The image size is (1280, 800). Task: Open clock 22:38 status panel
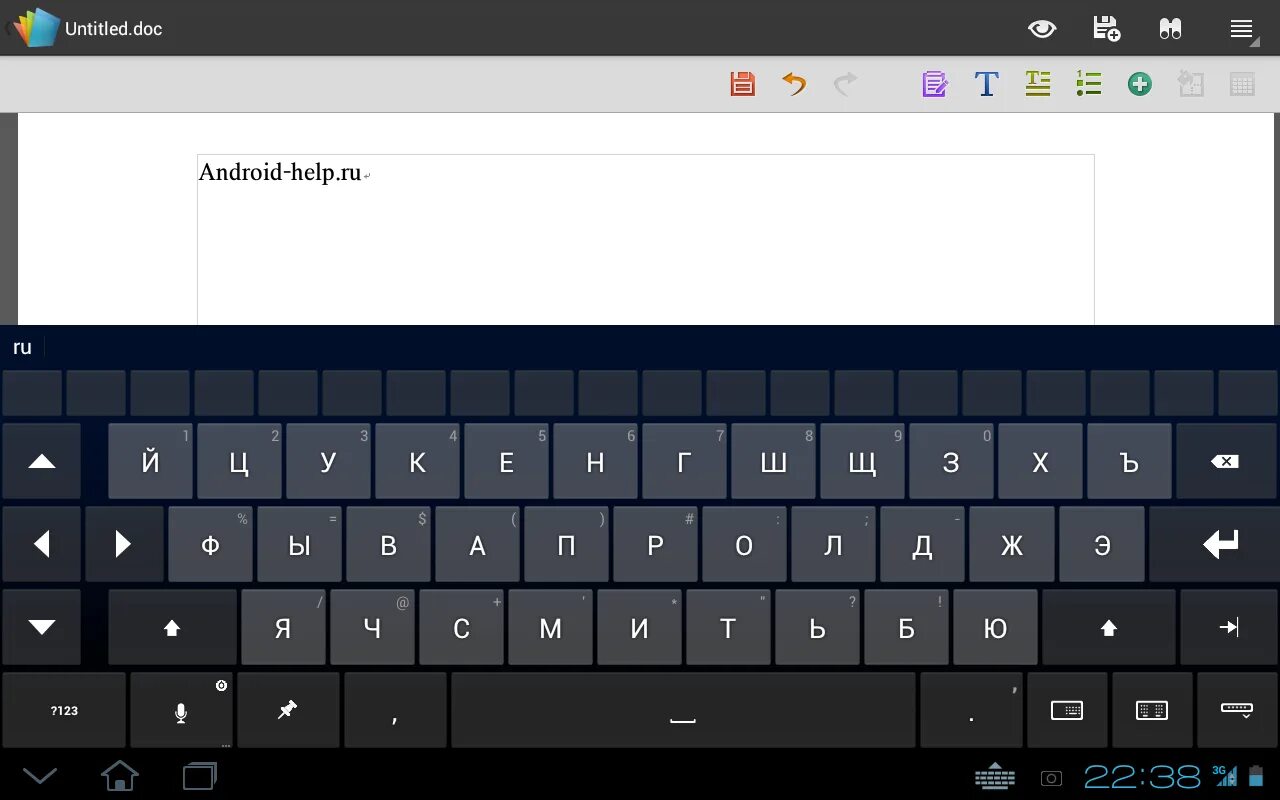[x=1142, y=776]
